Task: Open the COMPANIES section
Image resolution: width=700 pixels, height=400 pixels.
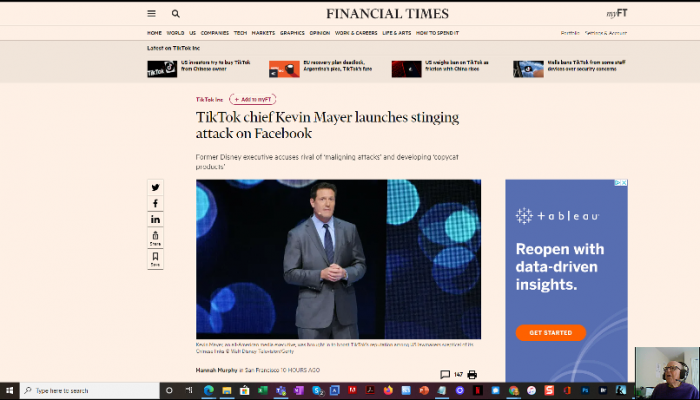Action: (x=215, y=33)
